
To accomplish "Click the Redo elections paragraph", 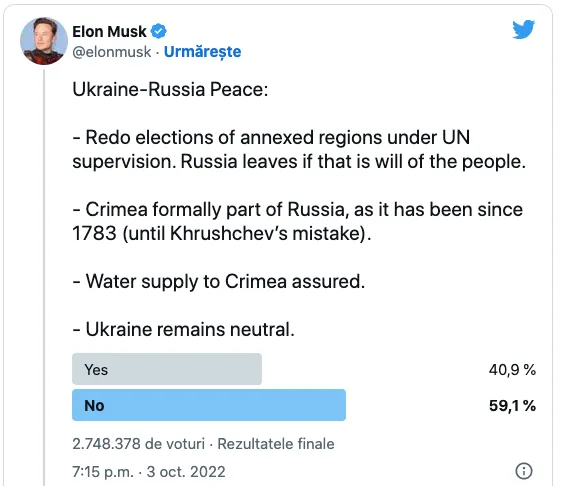I will [x=299, y=149].
